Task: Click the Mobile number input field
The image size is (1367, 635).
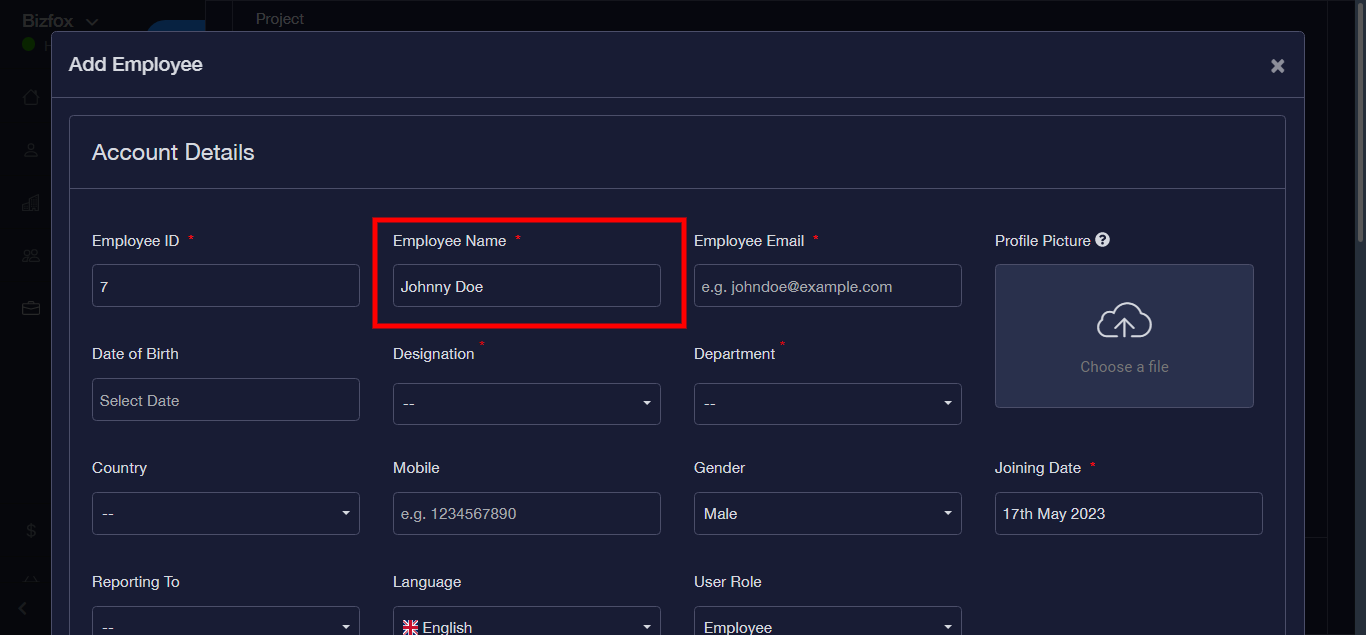Action: [x=526, y=514]
